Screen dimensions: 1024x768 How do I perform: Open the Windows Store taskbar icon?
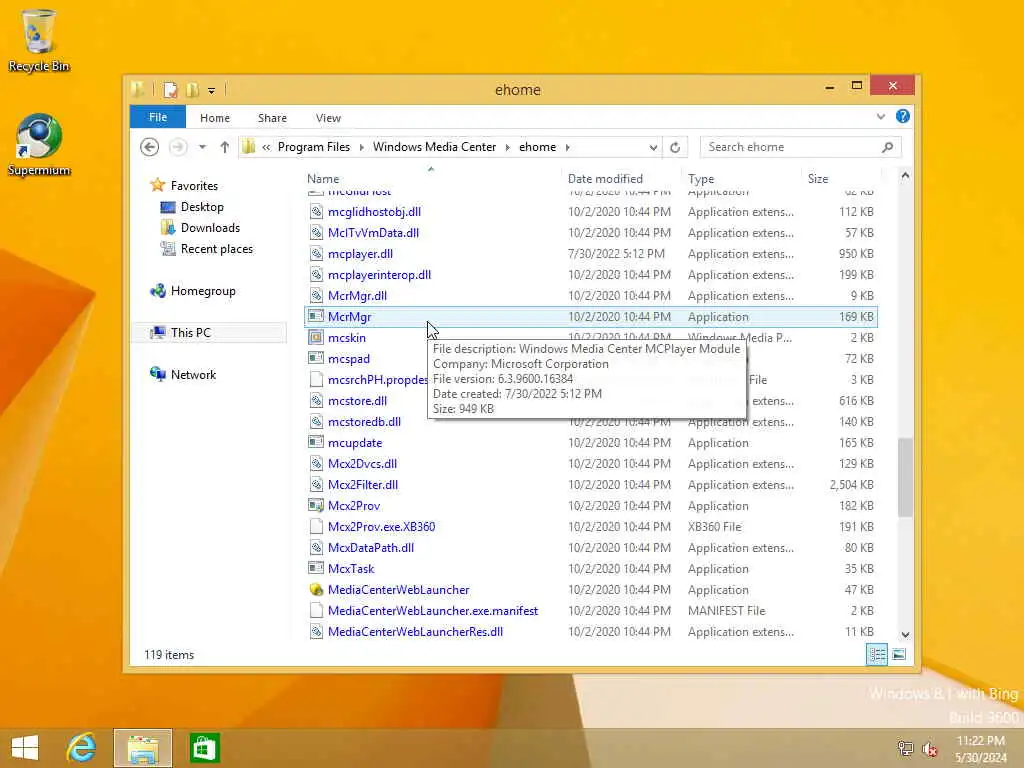[204, 748]
